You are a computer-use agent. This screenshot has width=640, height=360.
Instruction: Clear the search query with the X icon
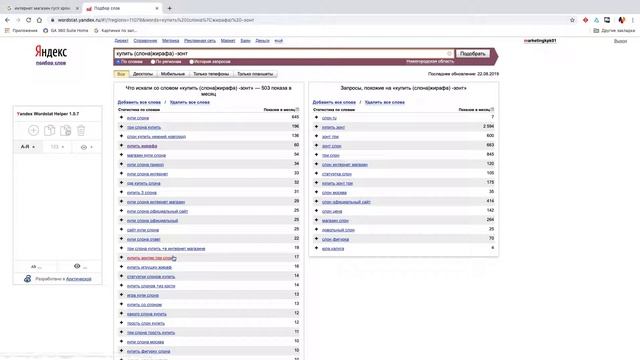point(449,53)
